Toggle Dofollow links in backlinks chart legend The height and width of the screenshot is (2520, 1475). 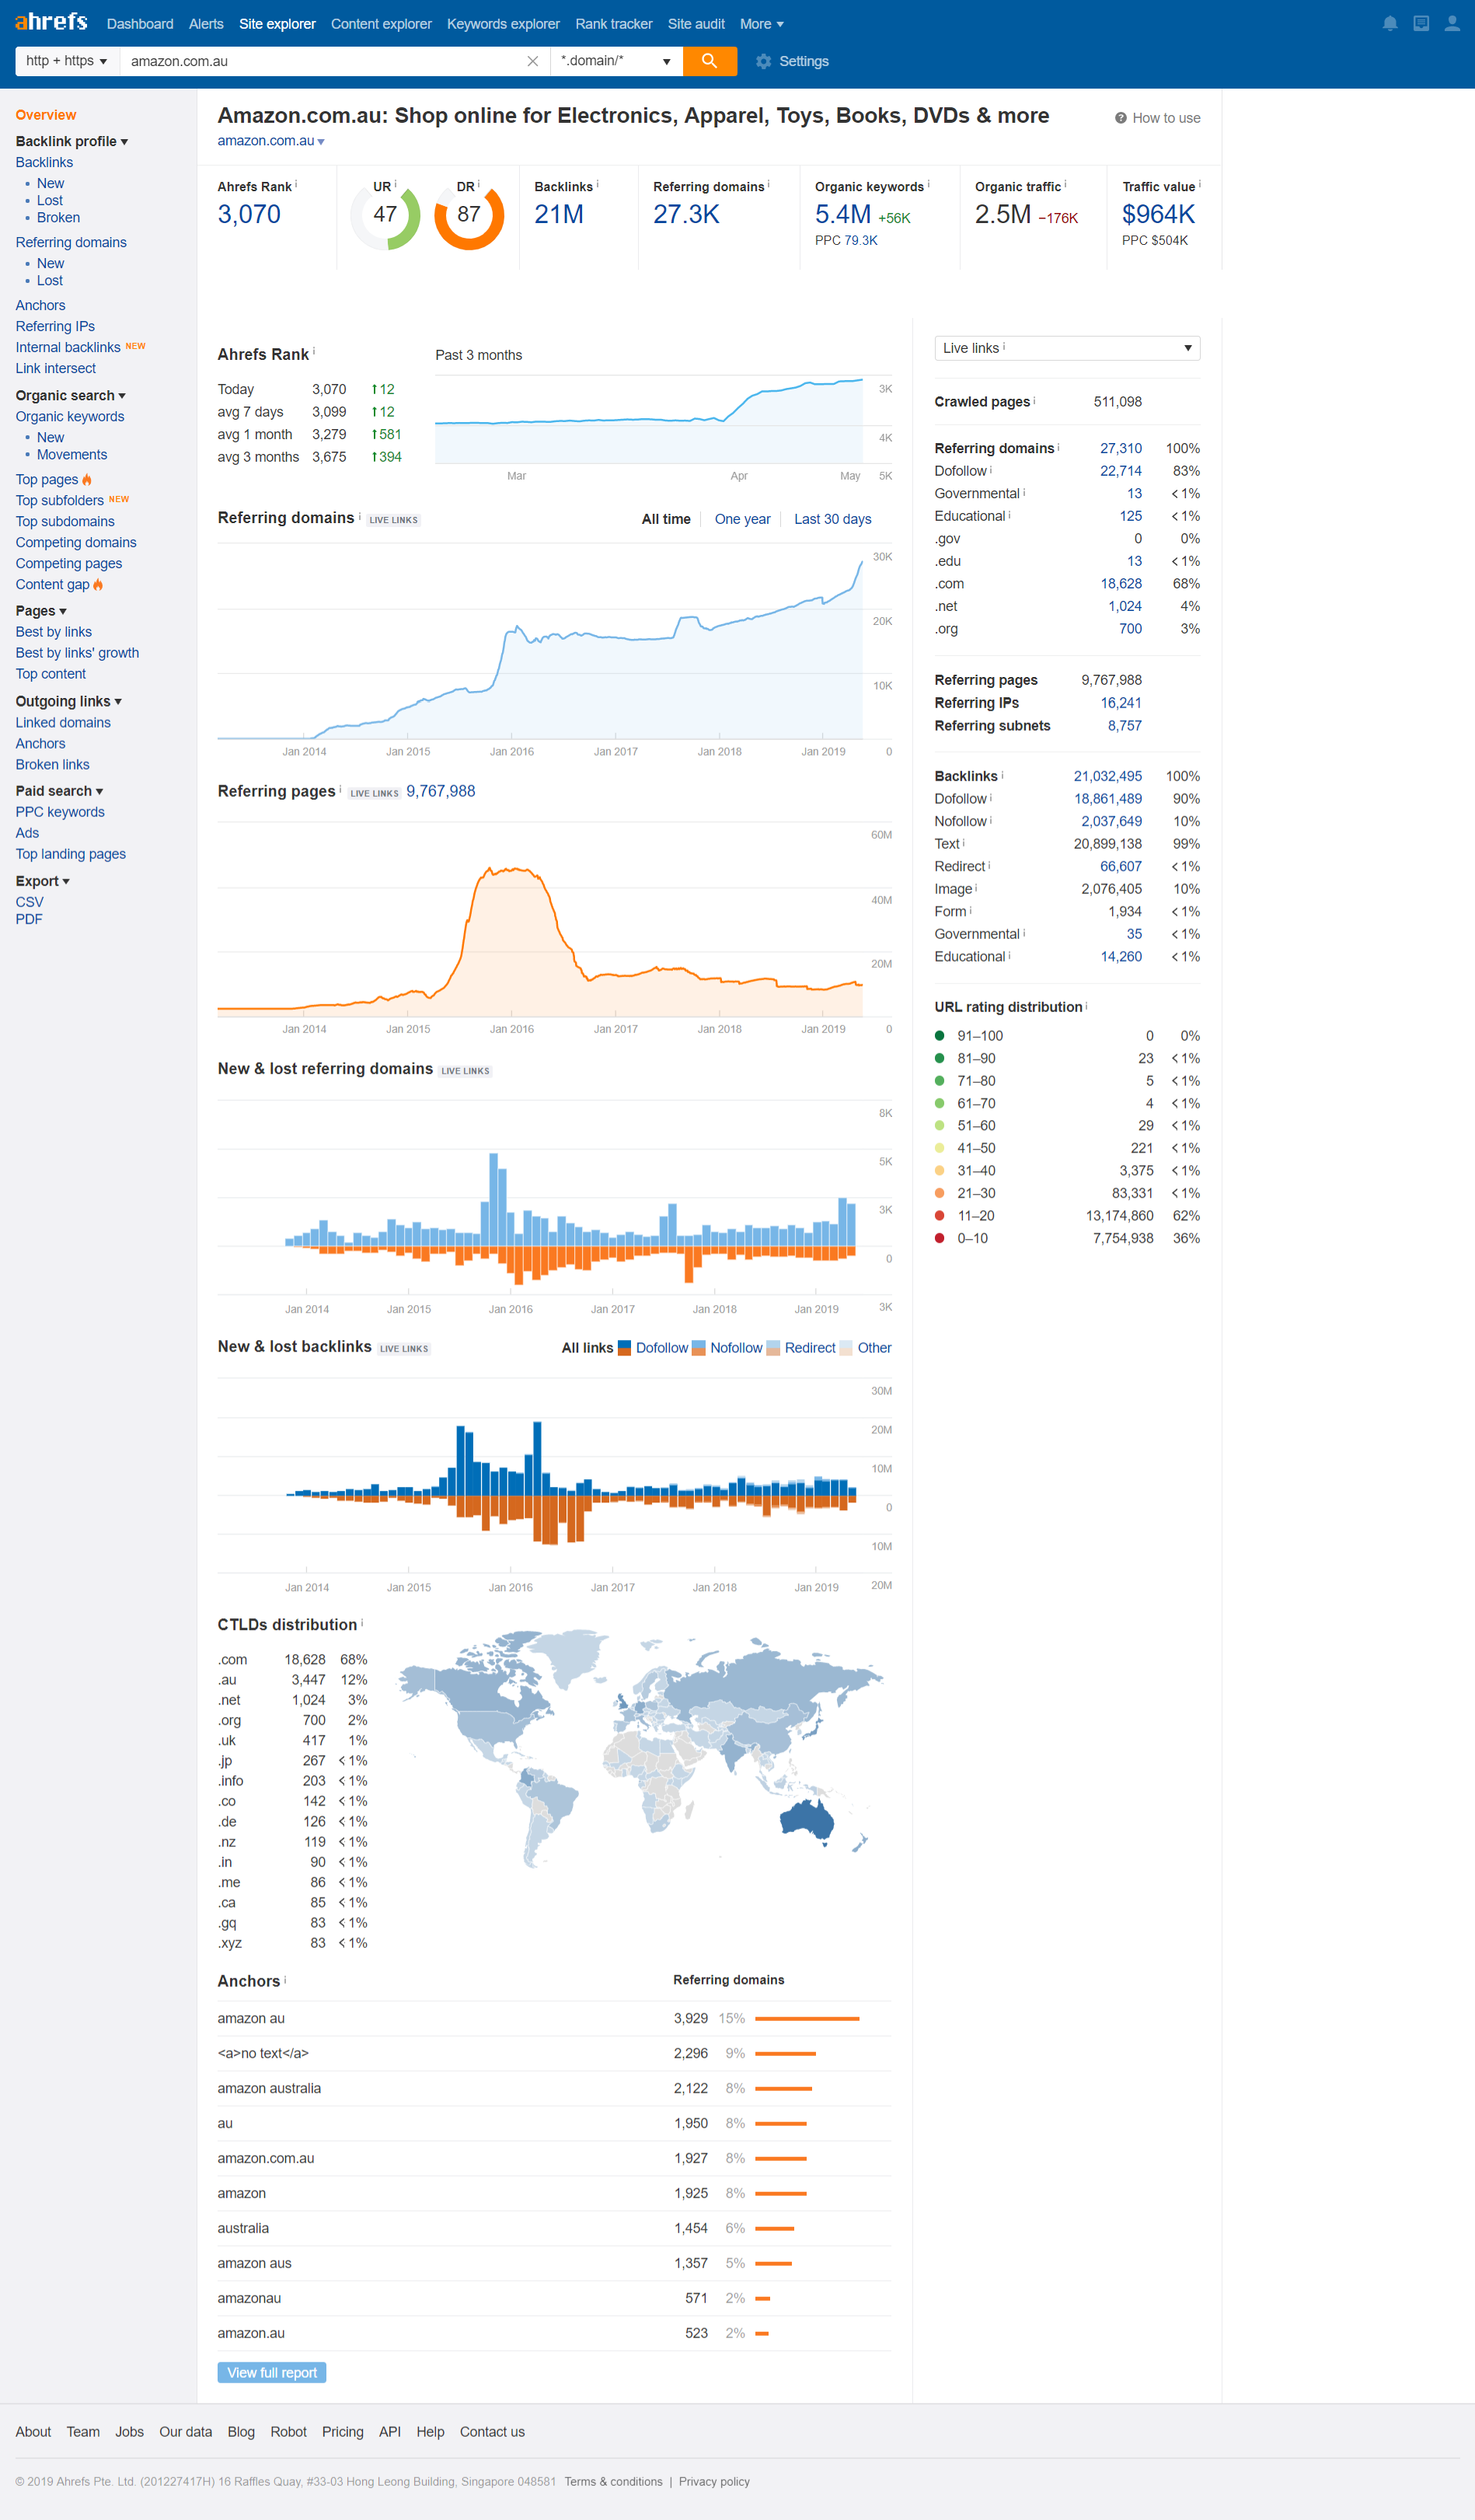654,1348
